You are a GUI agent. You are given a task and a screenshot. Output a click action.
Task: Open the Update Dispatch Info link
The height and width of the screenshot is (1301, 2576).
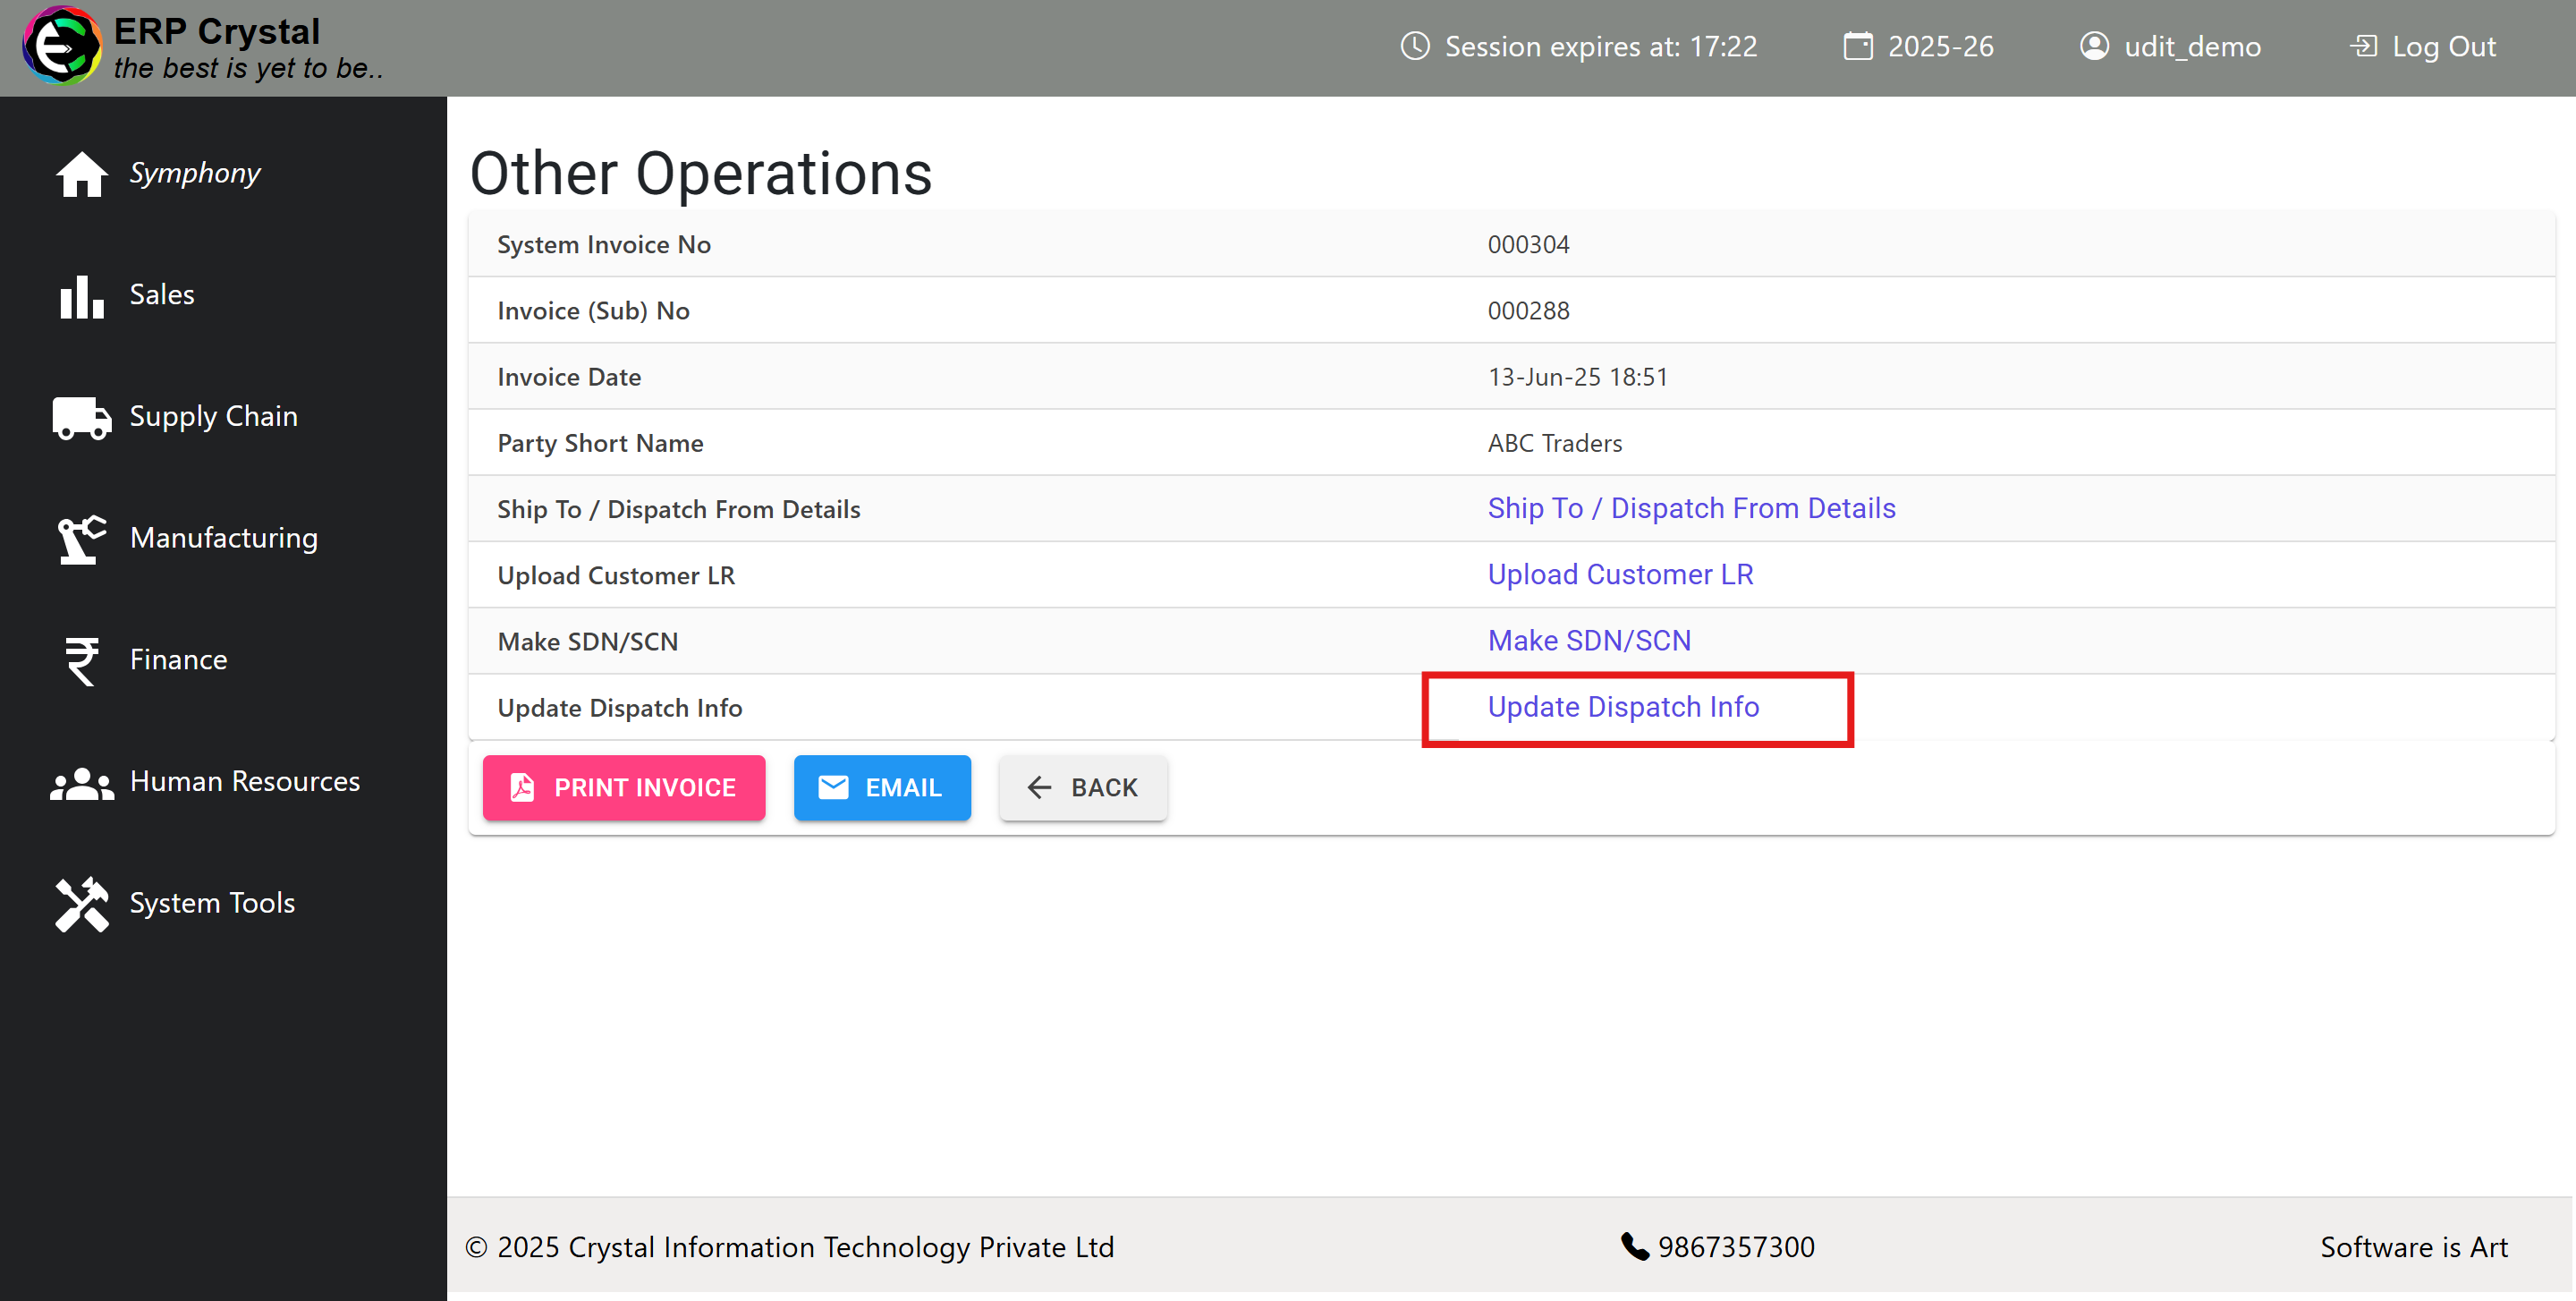point(1623,707)
